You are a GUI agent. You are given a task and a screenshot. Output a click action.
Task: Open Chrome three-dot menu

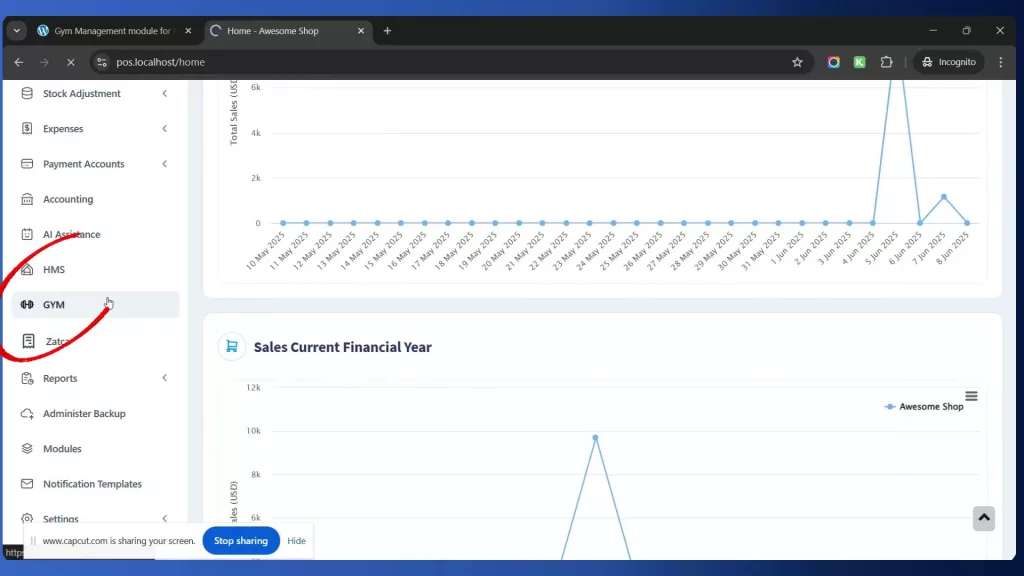[x=1000, y=62]
